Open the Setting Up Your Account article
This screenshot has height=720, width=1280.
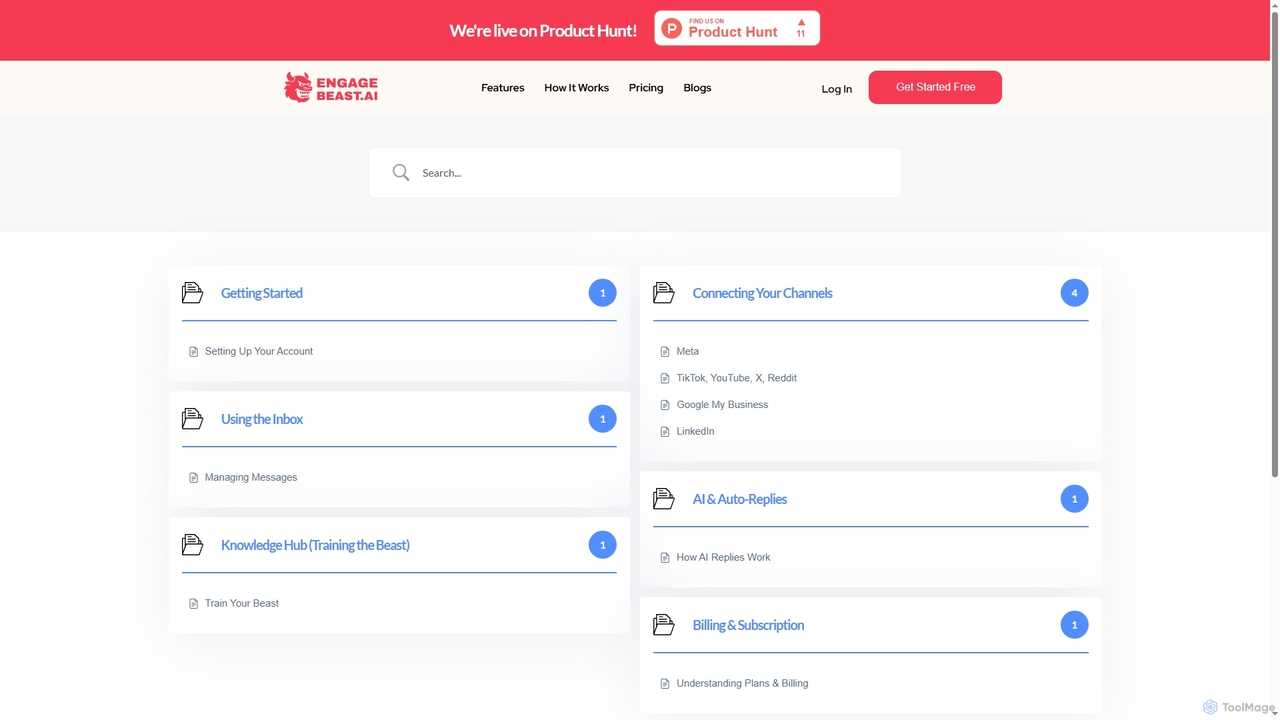coord(259,351)
